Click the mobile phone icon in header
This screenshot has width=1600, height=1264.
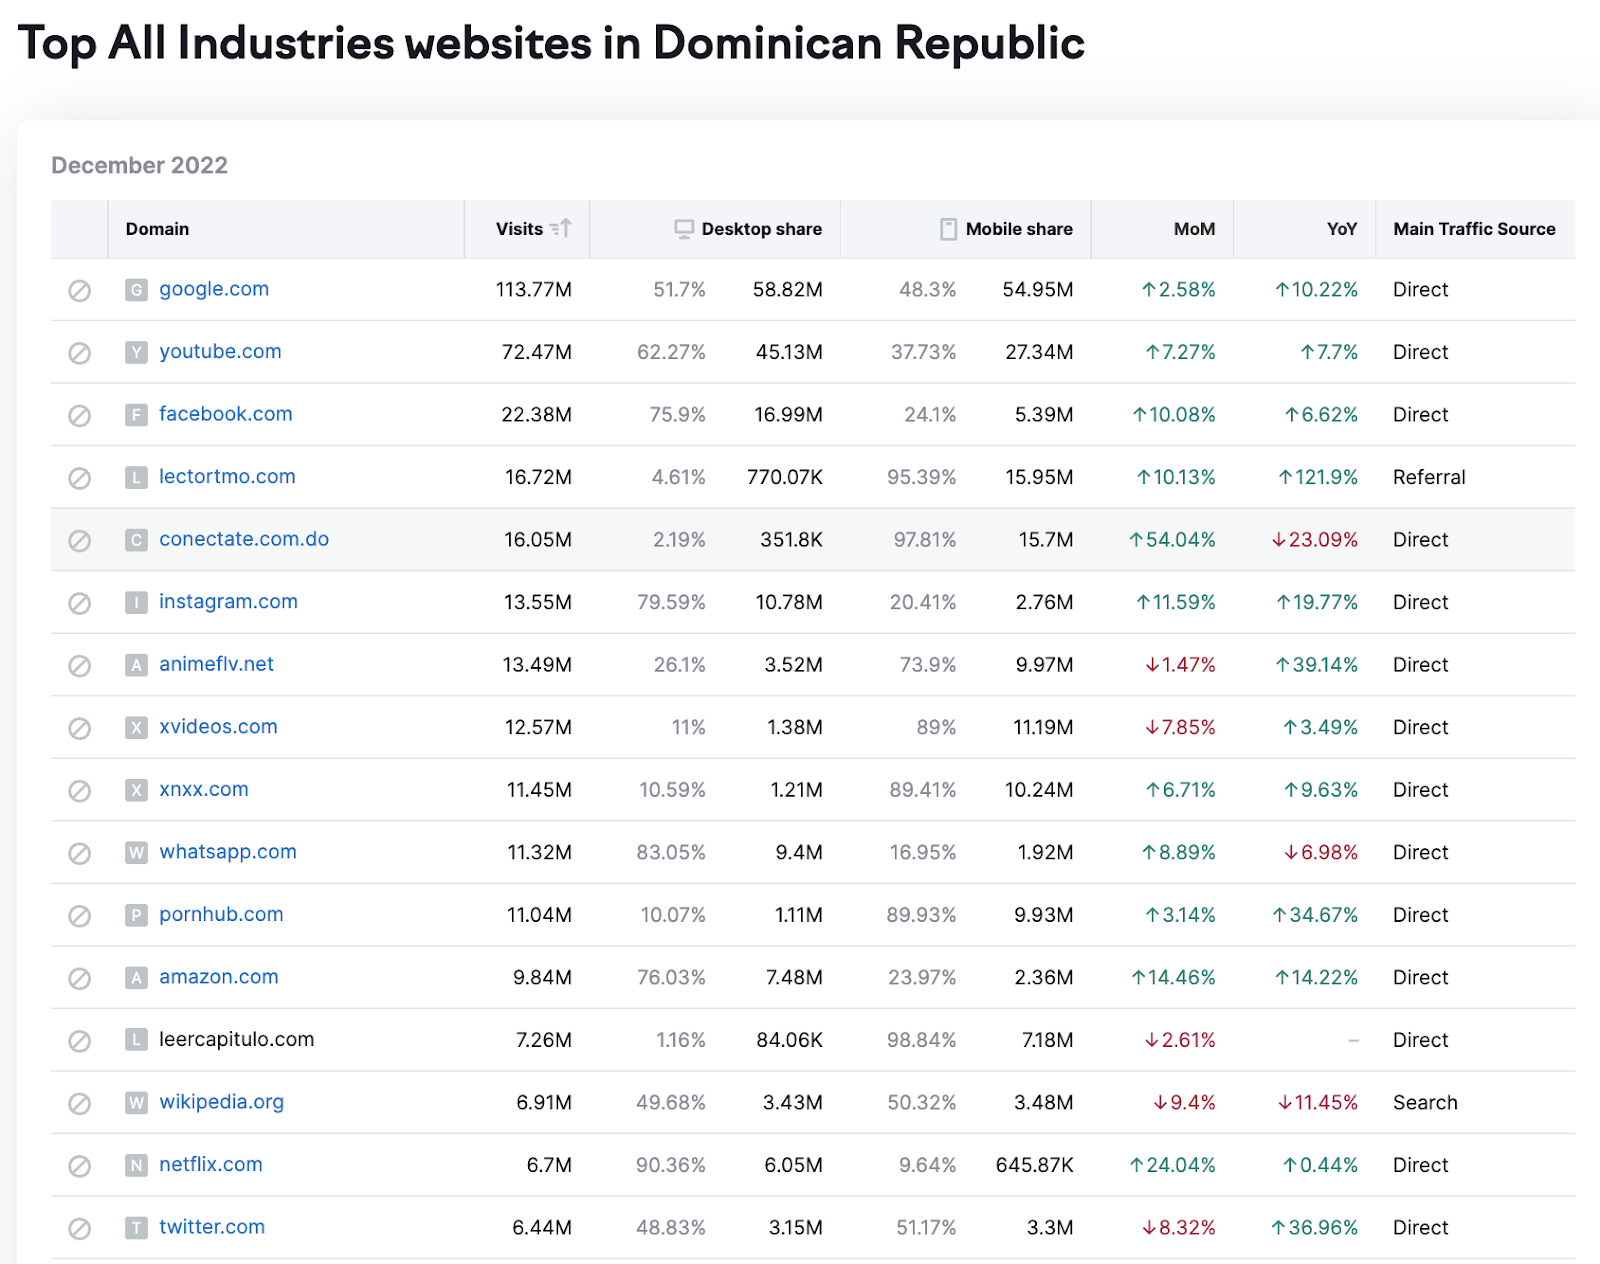[x=948, y=229]
